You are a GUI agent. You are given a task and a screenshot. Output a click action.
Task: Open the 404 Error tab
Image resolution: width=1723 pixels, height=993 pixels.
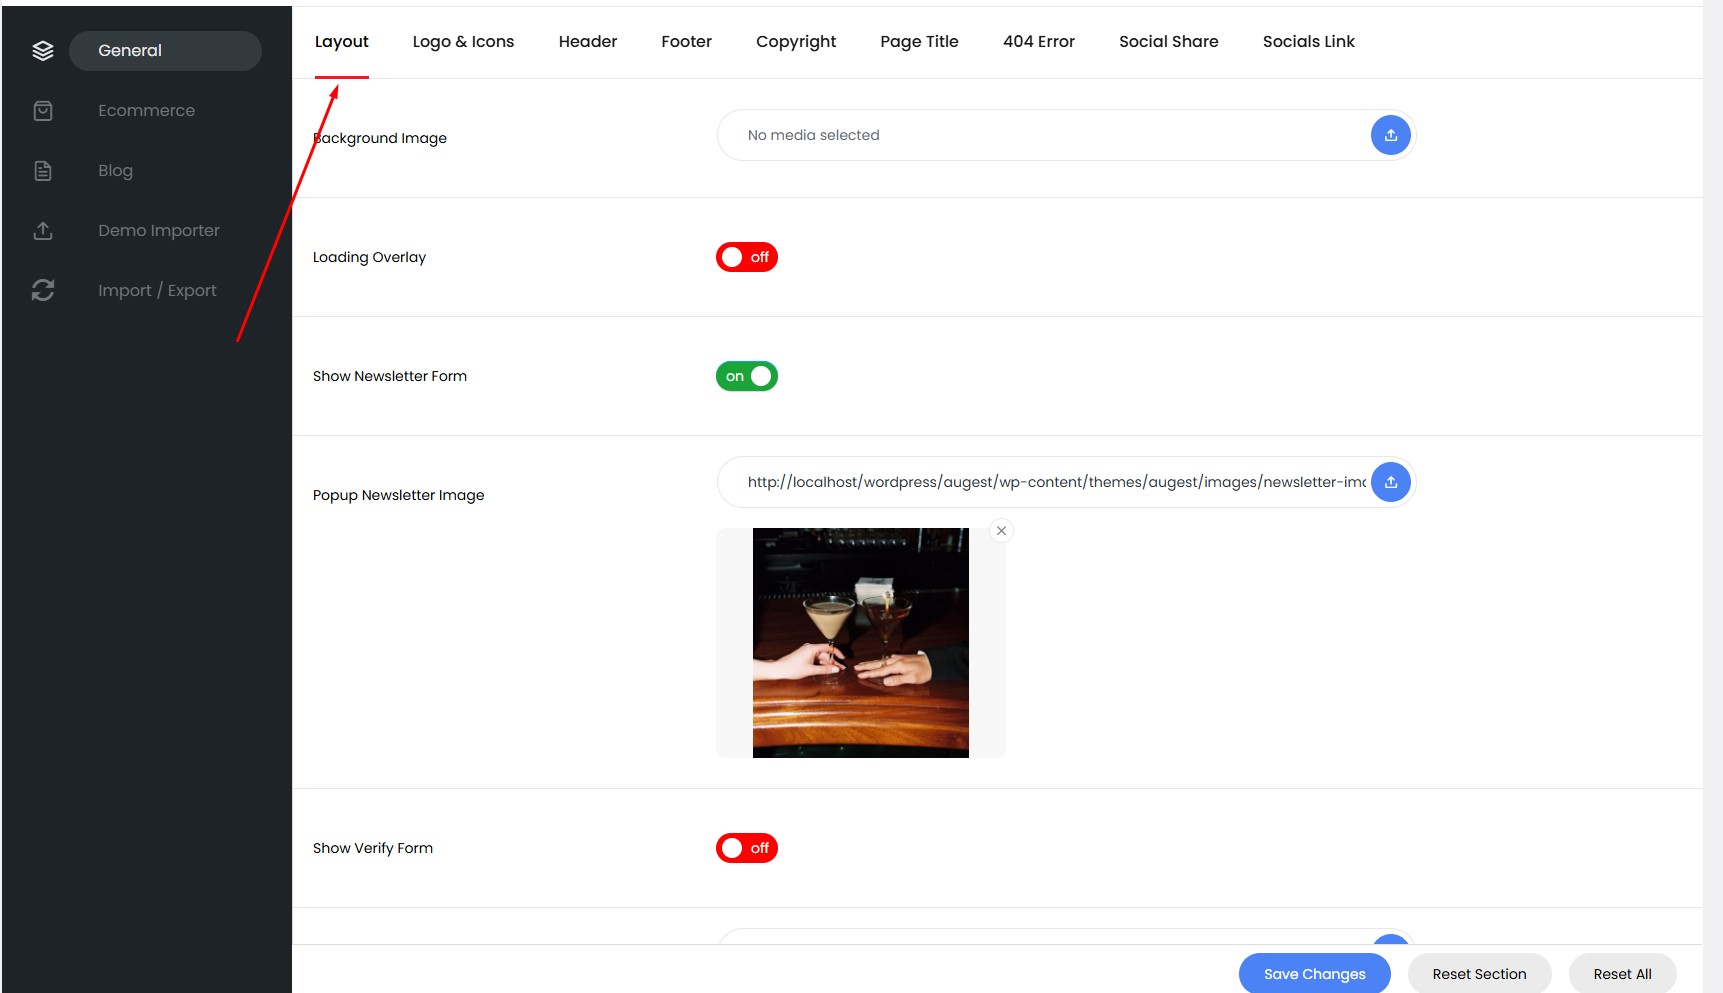point(1038,42)
